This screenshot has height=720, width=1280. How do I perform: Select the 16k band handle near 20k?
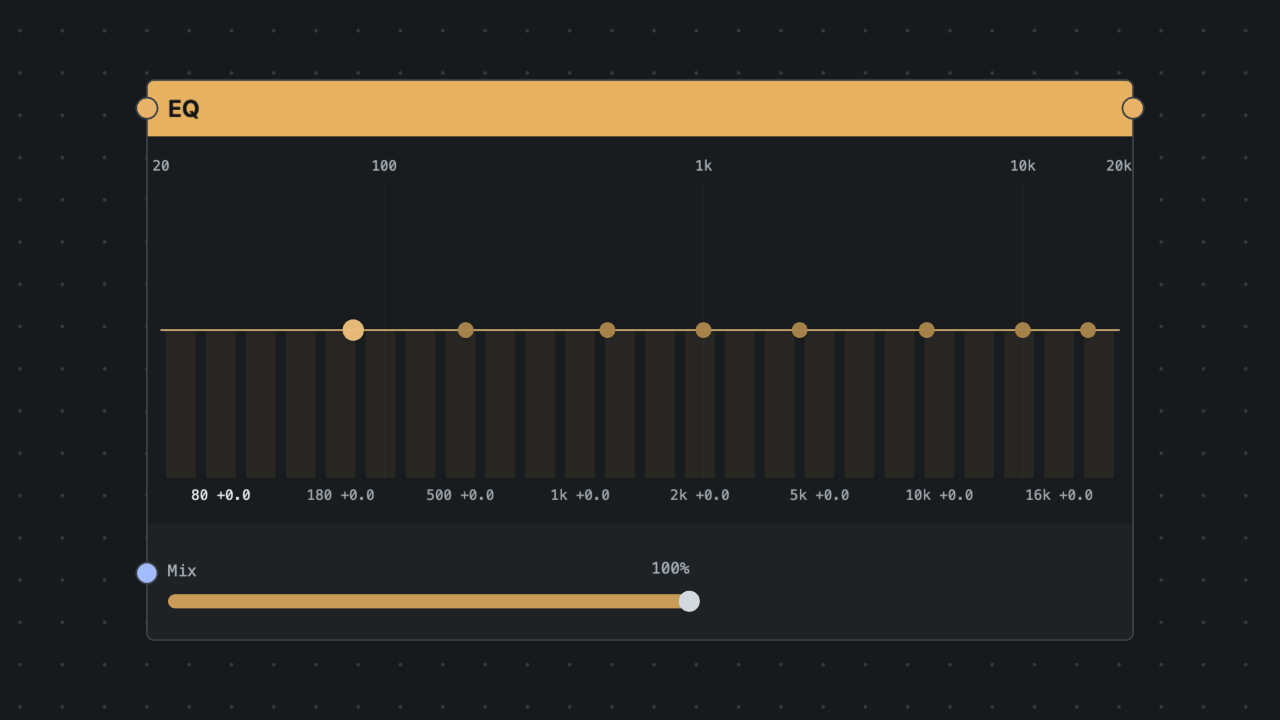pos(1088,330)
